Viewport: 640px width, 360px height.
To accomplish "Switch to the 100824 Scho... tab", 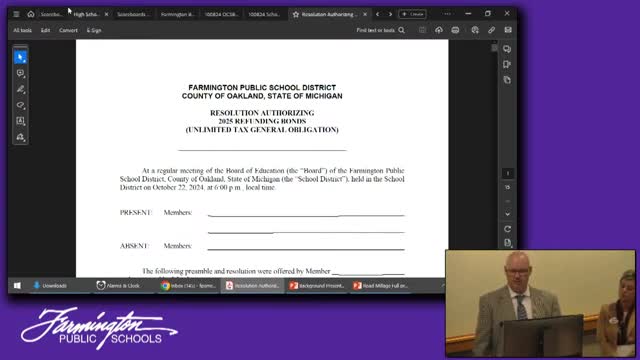I will tap(264, 14).
